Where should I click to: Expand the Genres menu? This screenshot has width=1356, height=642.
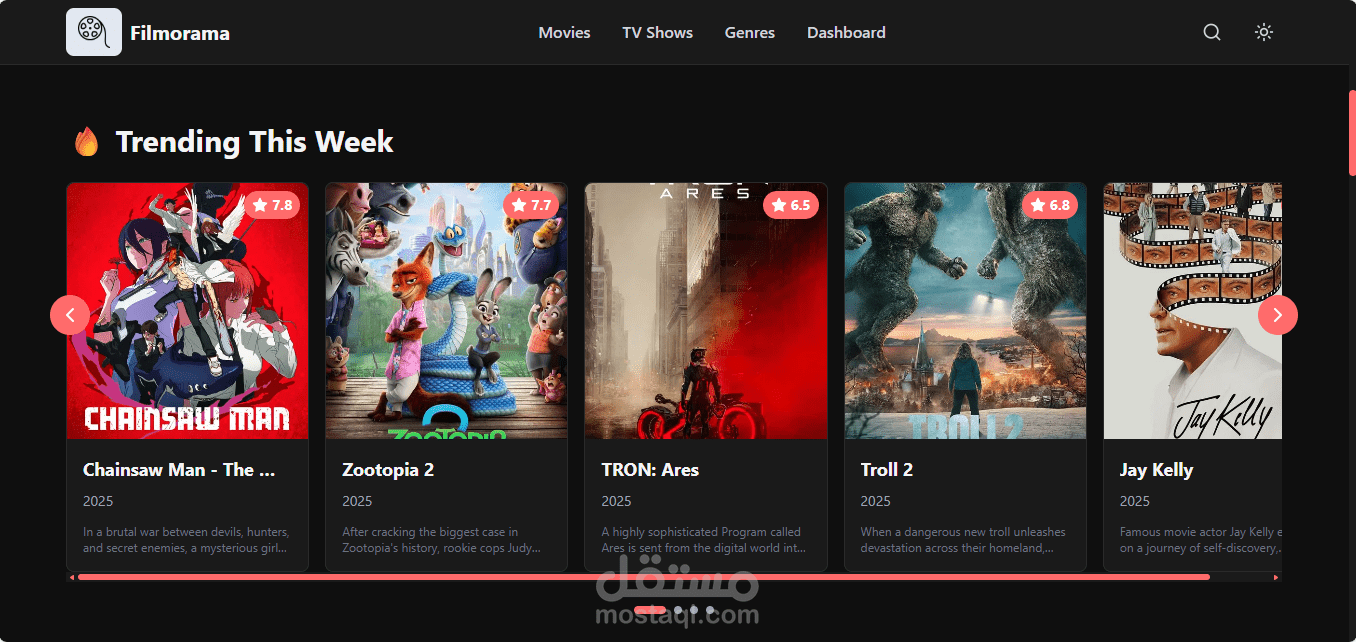(x=750, y=33)
